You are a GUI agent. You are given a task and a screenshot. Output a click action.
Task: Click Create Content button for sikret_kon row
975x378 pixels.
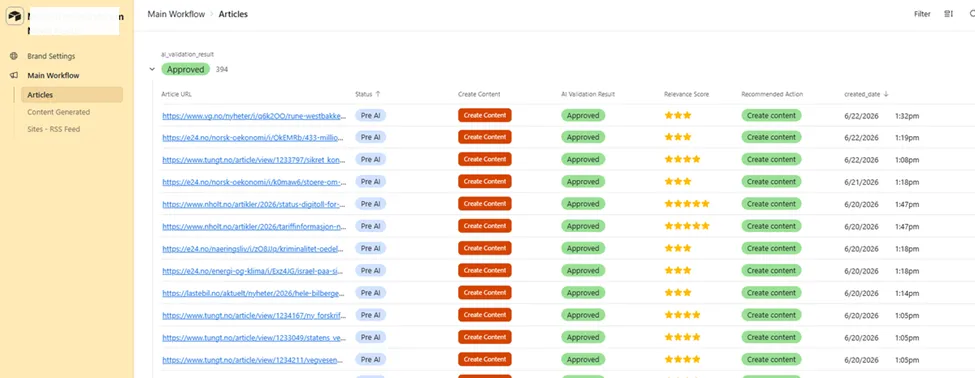(x=484, y=159)
